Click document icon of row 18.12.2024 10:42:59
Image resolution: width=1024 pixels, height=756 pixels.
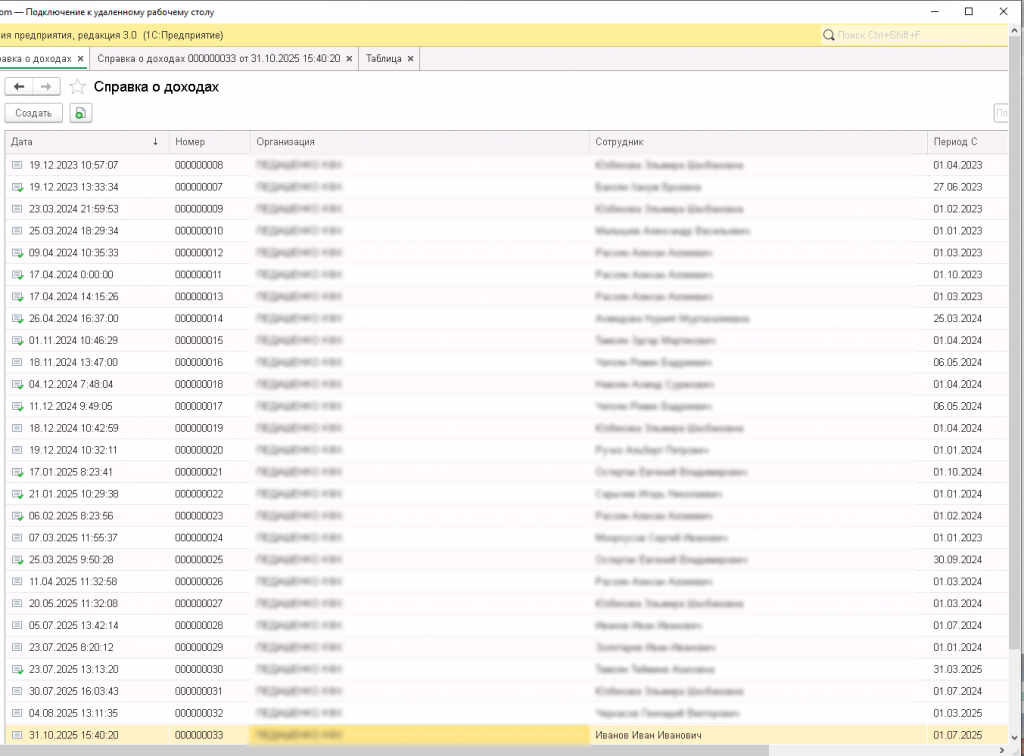(18, 428)
